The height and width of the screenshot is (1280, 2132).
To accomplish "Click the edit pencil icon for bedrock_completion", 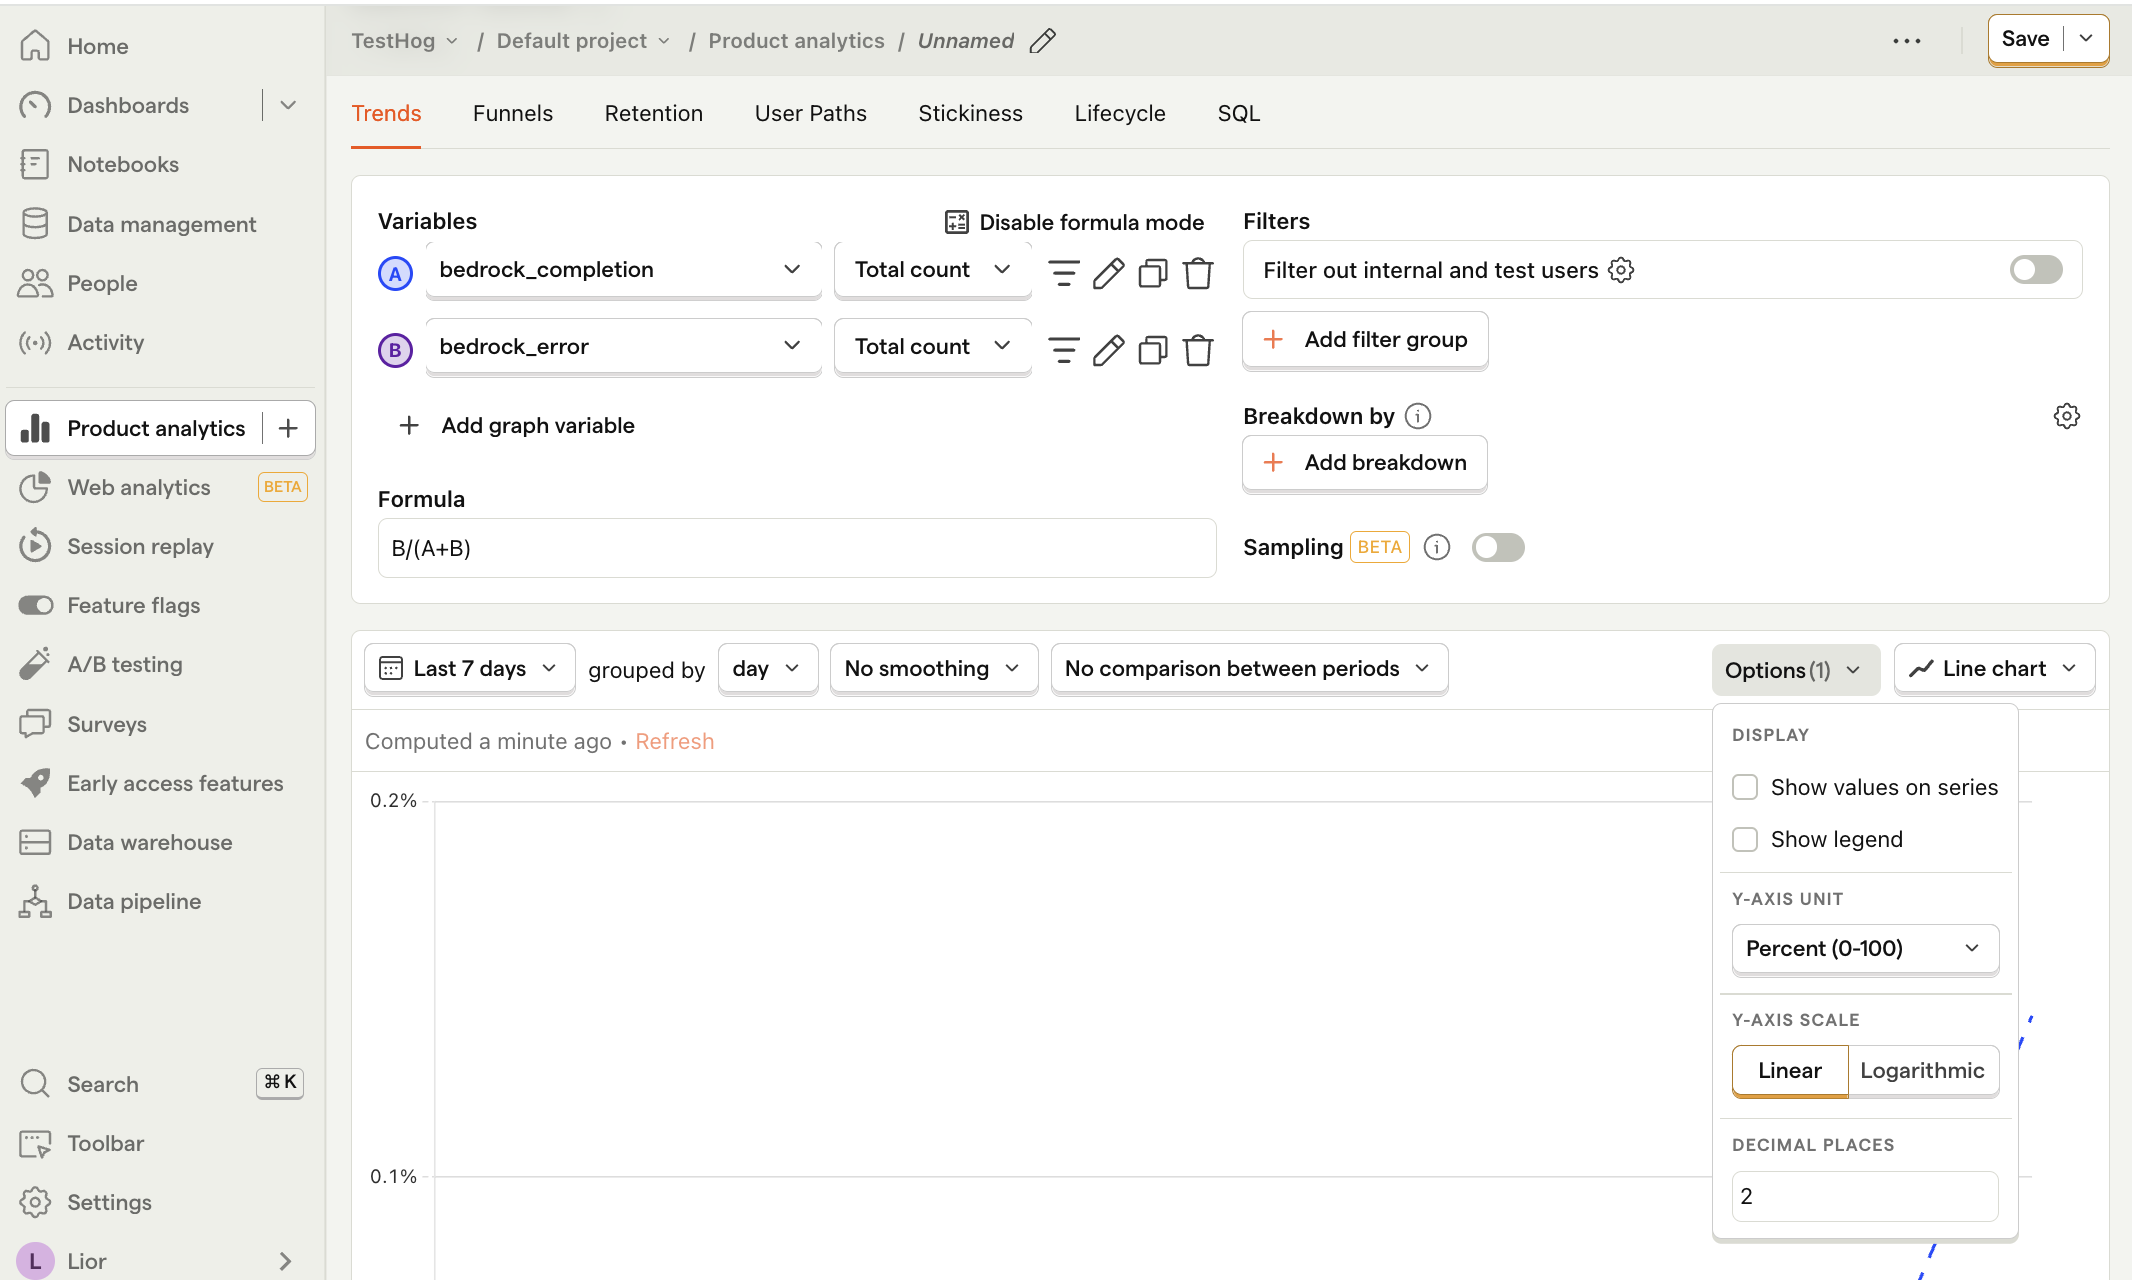I will pos(1107,271).
